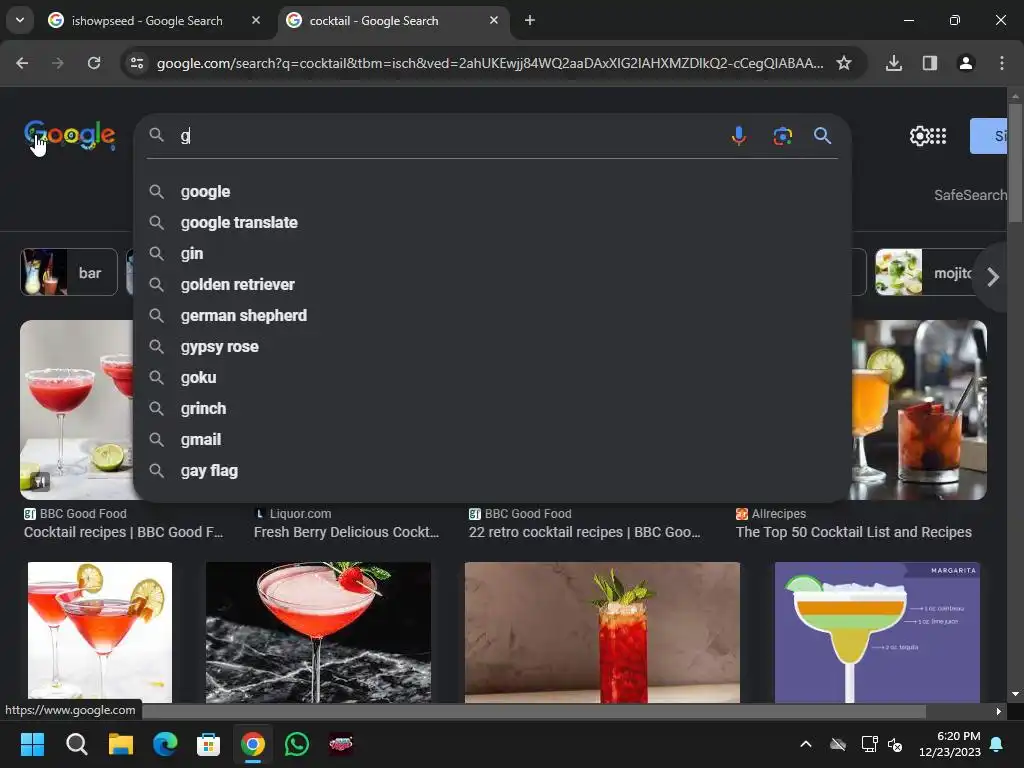This screenshot has width=1024, height=768.
Task: Open Google quick settings gear
Action: click(919, 136)
